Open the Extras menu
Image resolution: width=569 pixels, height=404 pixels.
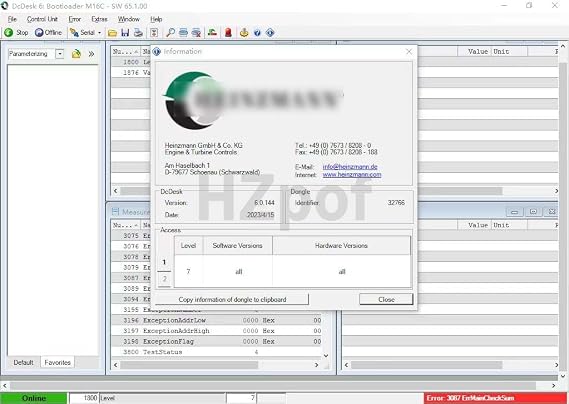pyautogui.click(x=99, y=19)
